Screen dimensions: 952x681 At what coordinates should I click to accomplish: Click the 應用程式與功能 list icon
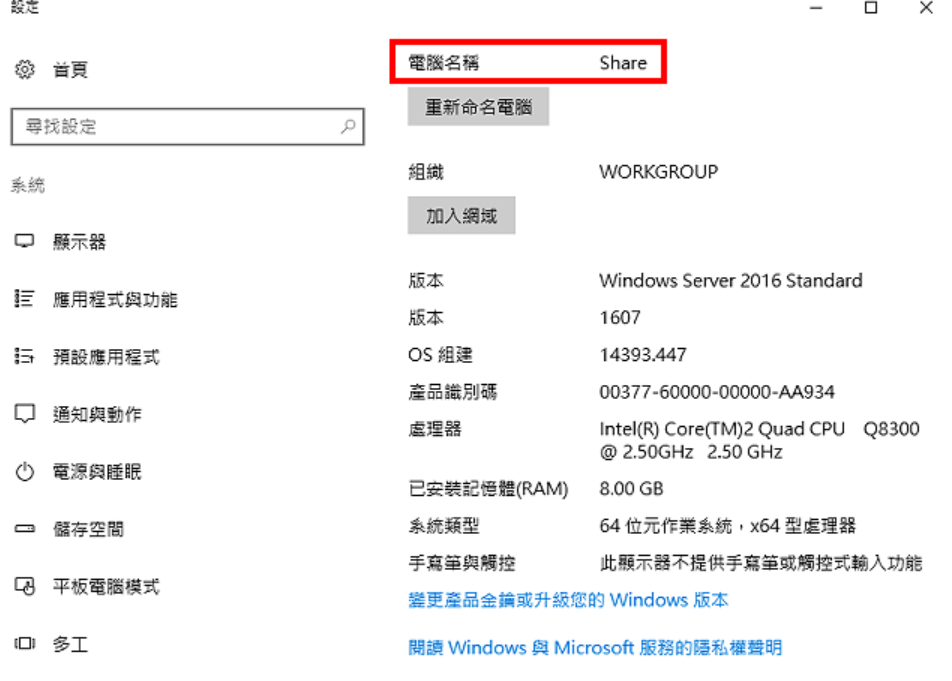pos(24,298)
